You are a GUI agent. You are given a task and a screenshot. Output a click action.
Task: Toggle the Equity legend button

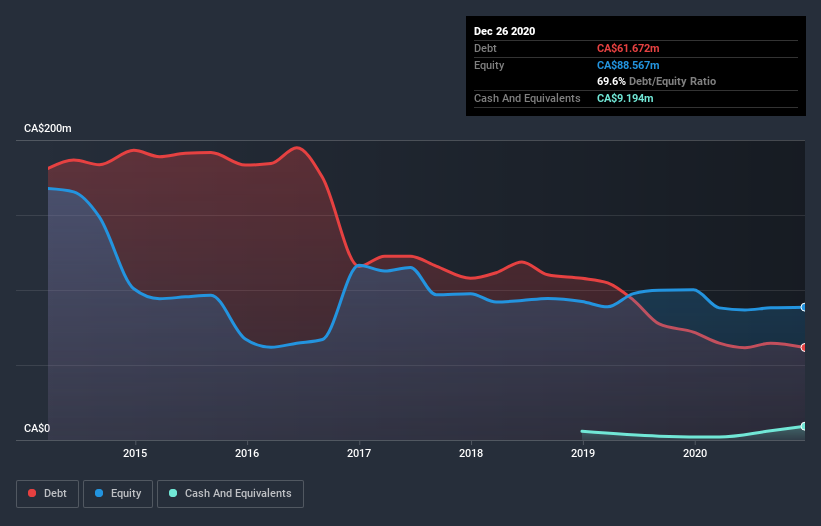click(x=118, y=494)
